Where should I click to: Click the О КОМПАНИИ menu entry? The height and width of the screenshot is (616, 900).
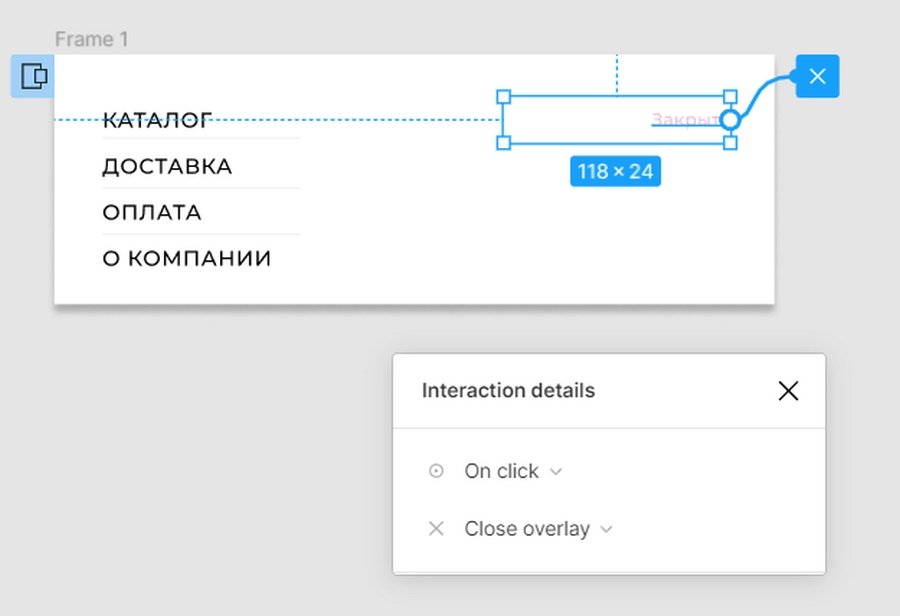pyautogui.click(x=186, y=258)
